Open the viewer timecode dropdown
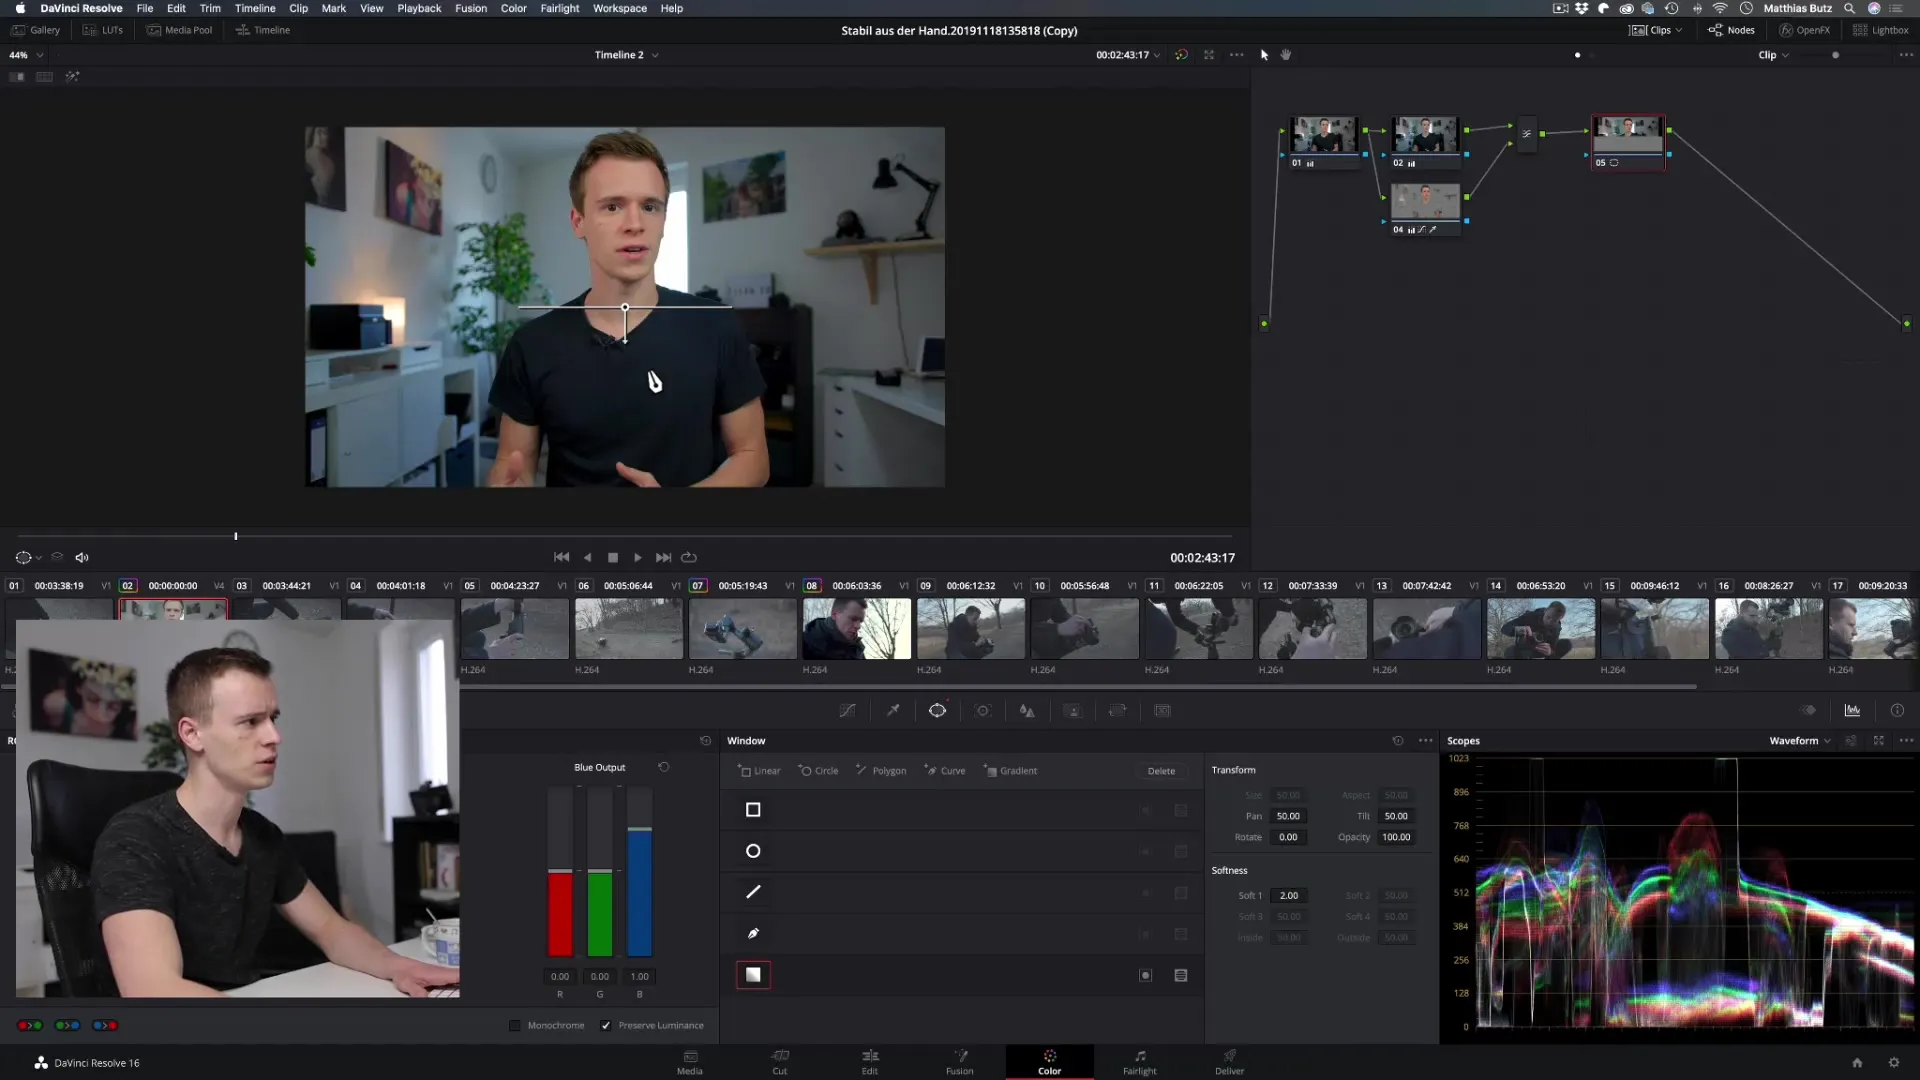The width and height of the screenshot is (1920, 1080). (1128, 55)
